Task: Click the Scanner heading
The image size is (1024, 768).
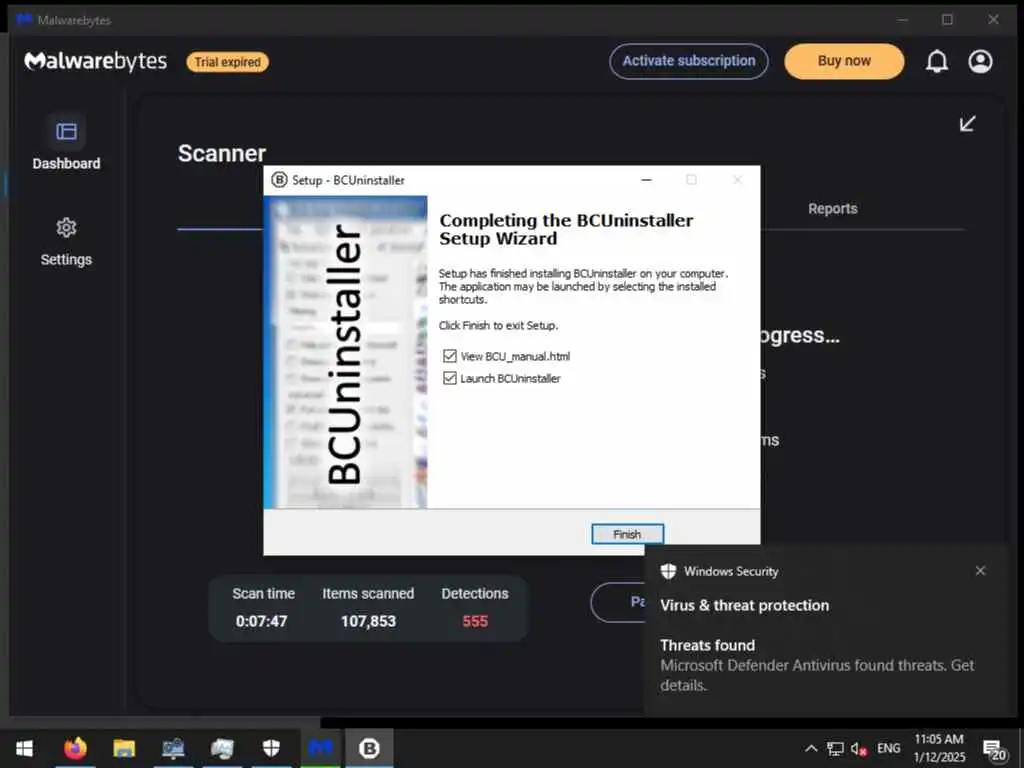Action: pyautogui.click(x=222, y=153)
